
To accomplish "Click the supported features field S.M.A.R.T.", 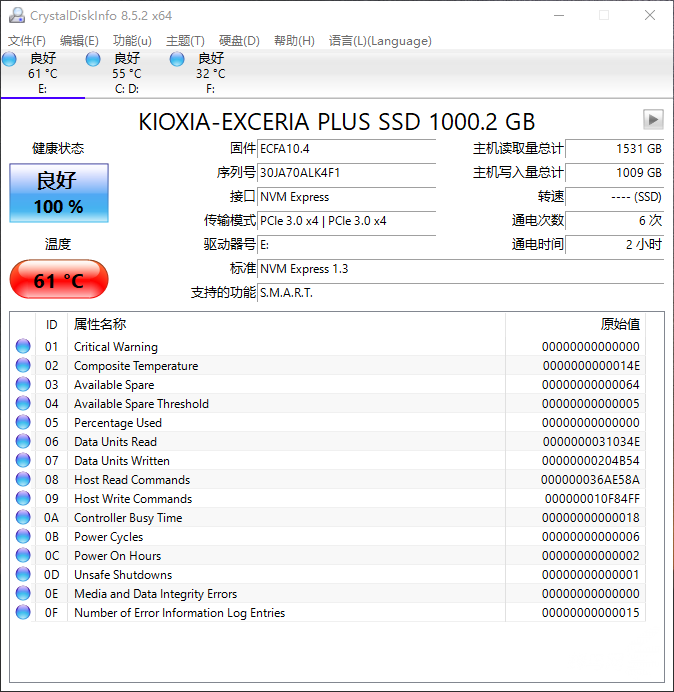I will (x=461, y=293).
